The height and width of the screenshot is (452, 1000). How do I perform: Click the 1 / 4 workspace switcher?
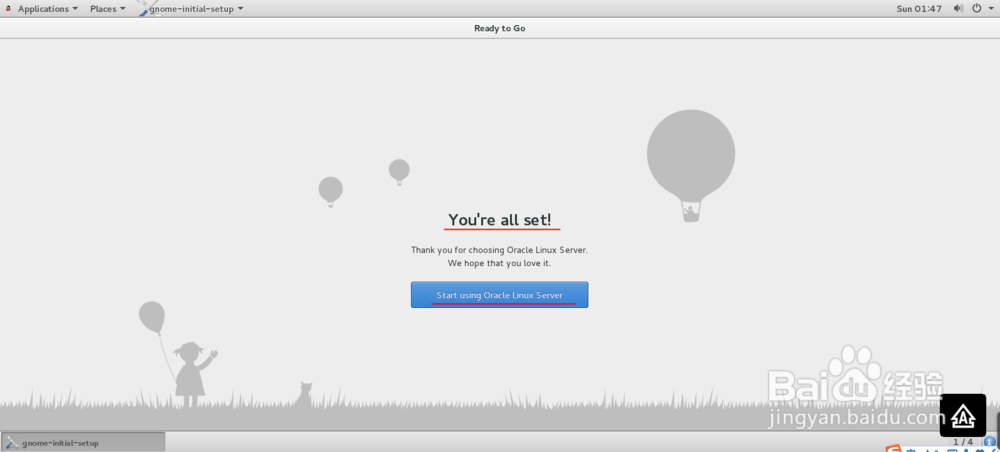coord(963,442)
